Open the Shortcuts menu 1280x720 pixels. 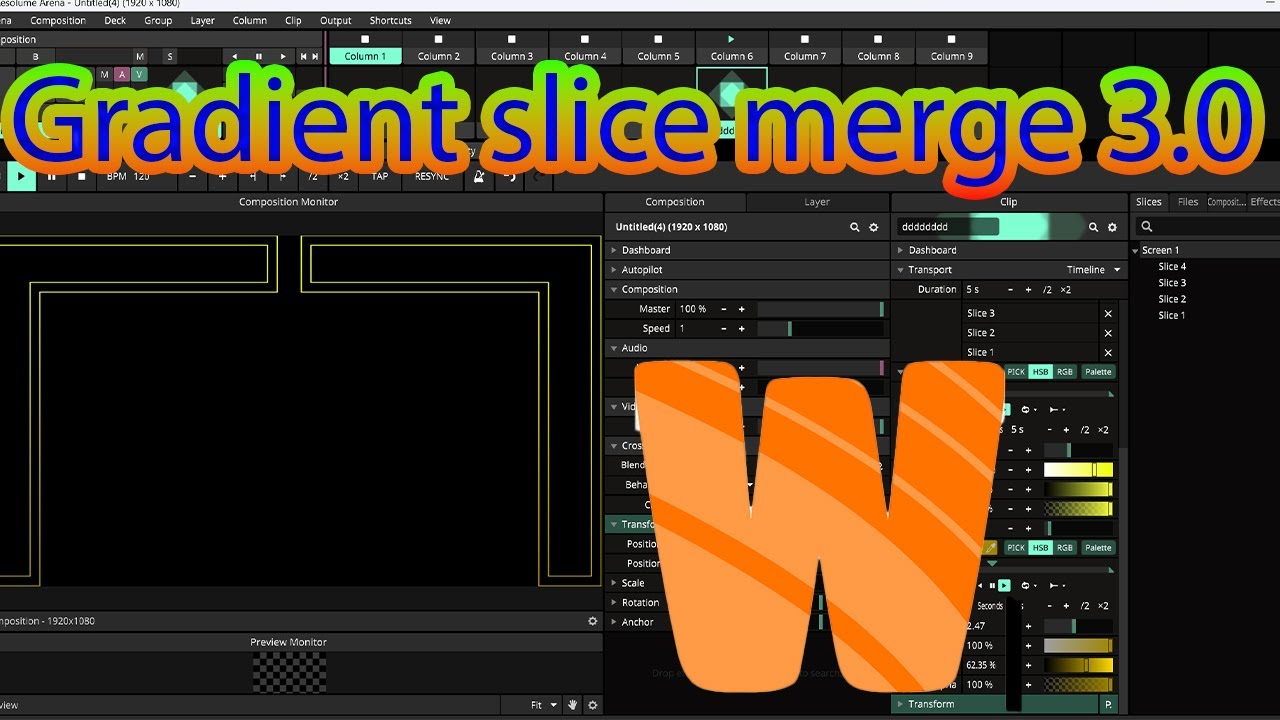(390, 20)
